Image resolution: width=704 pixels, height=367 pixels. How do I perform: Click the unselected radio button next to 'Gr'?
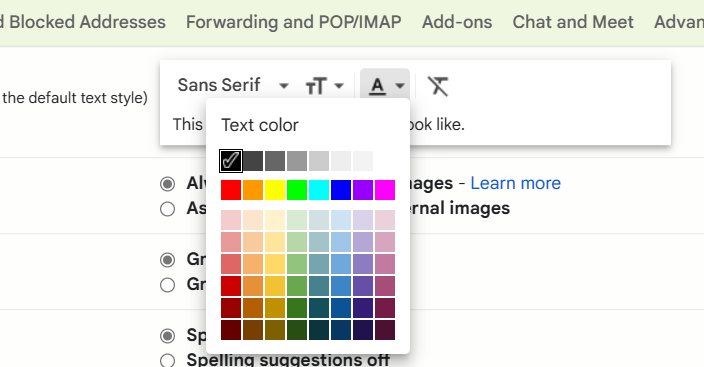point(167,285)
